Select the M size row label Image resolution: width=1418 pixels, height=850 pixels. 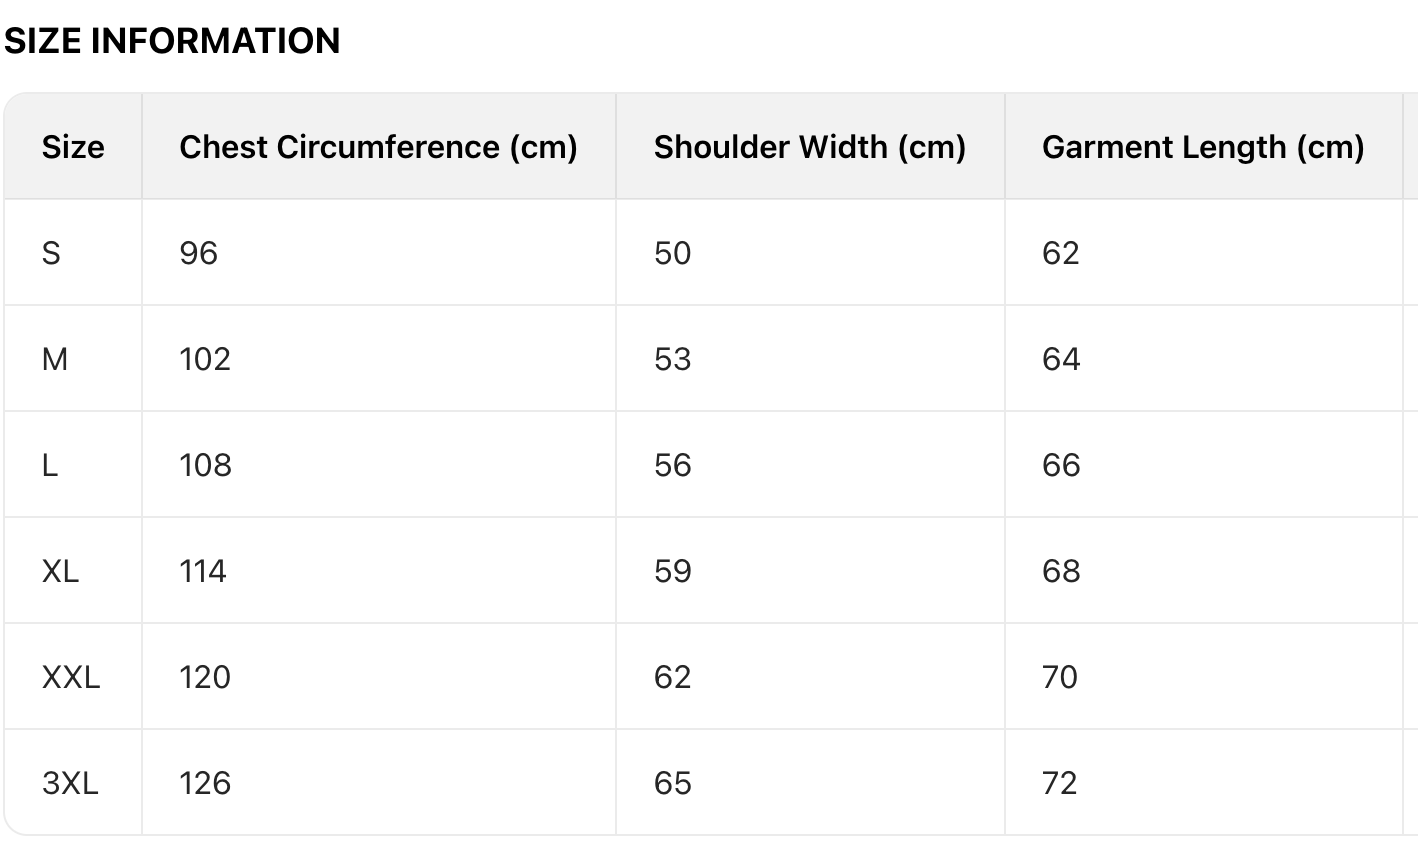click(x=55, y=359)
